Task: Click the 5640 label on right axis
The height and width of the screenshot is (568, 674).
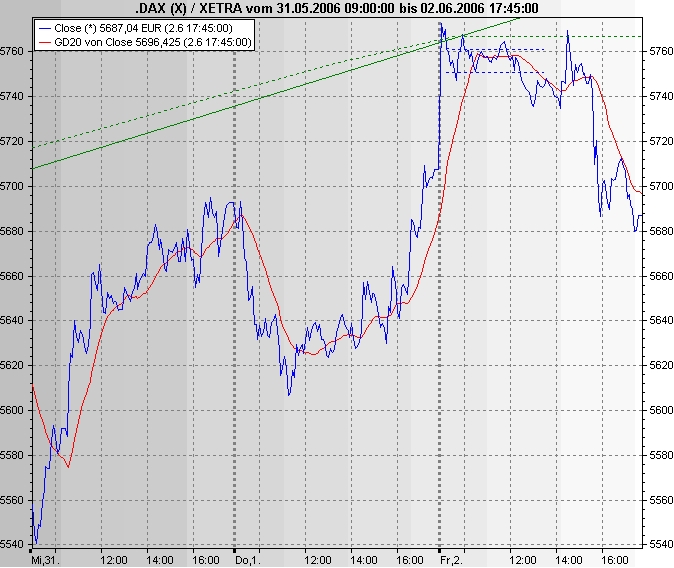Action: [661, 321]
